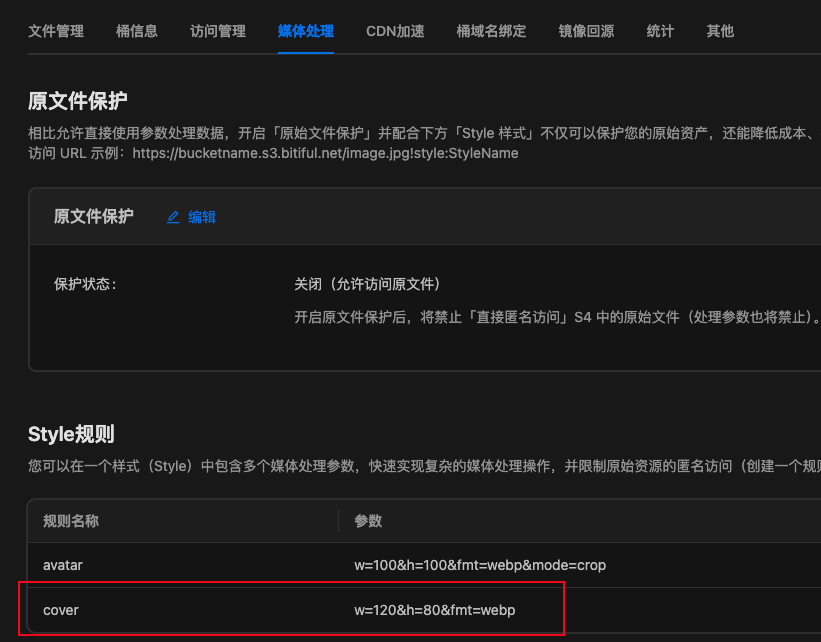Screen dimensions: 821x642
Task: Open the 镜像回源 tab
Action: (x=586, y=31)
